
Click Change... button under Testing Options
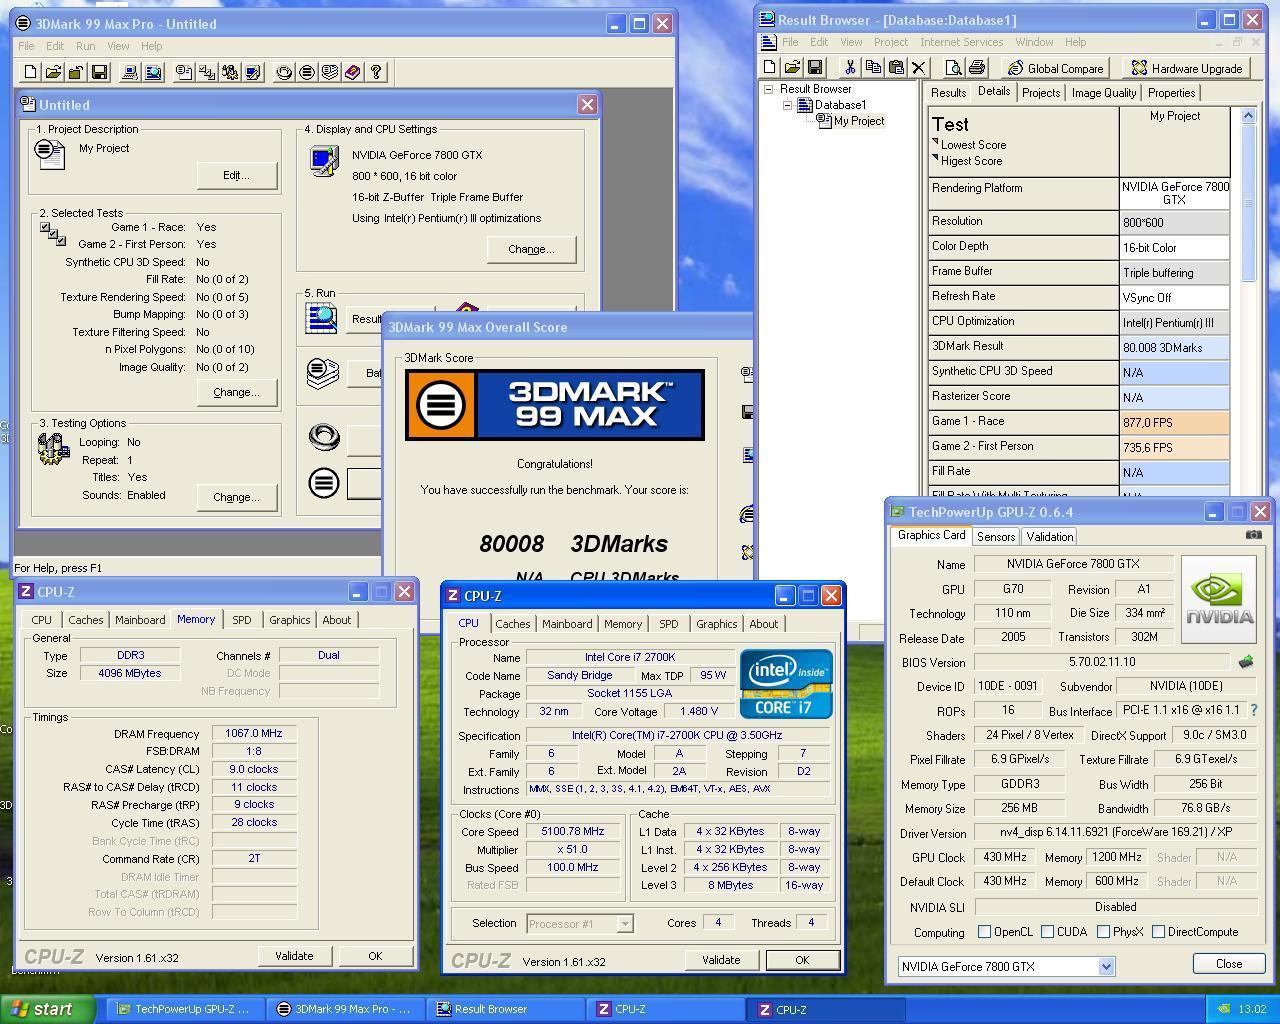click(236, 497)
